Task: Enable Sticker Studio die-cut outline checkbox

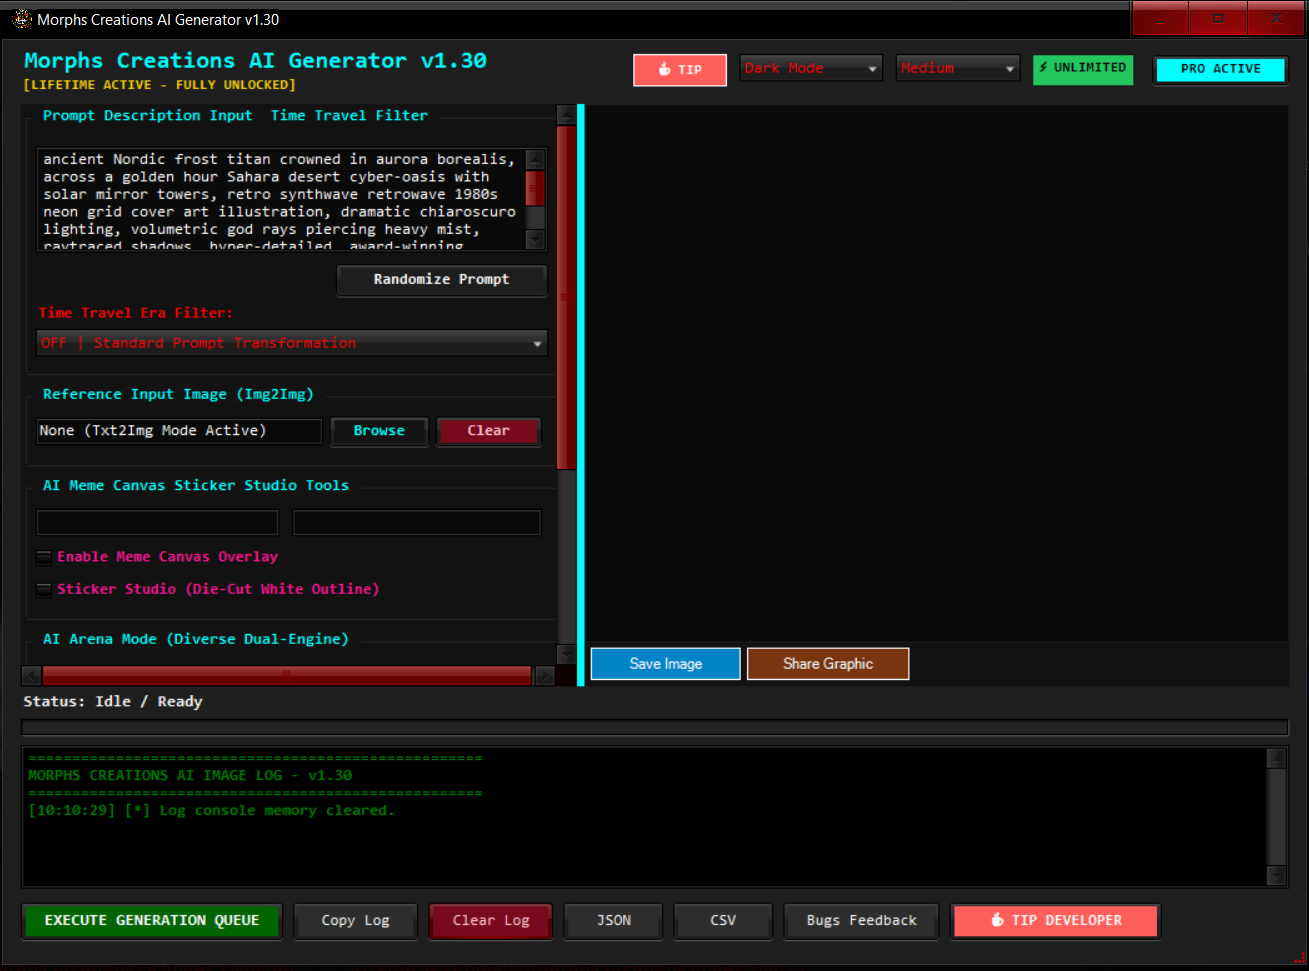Action: [44, 590]
